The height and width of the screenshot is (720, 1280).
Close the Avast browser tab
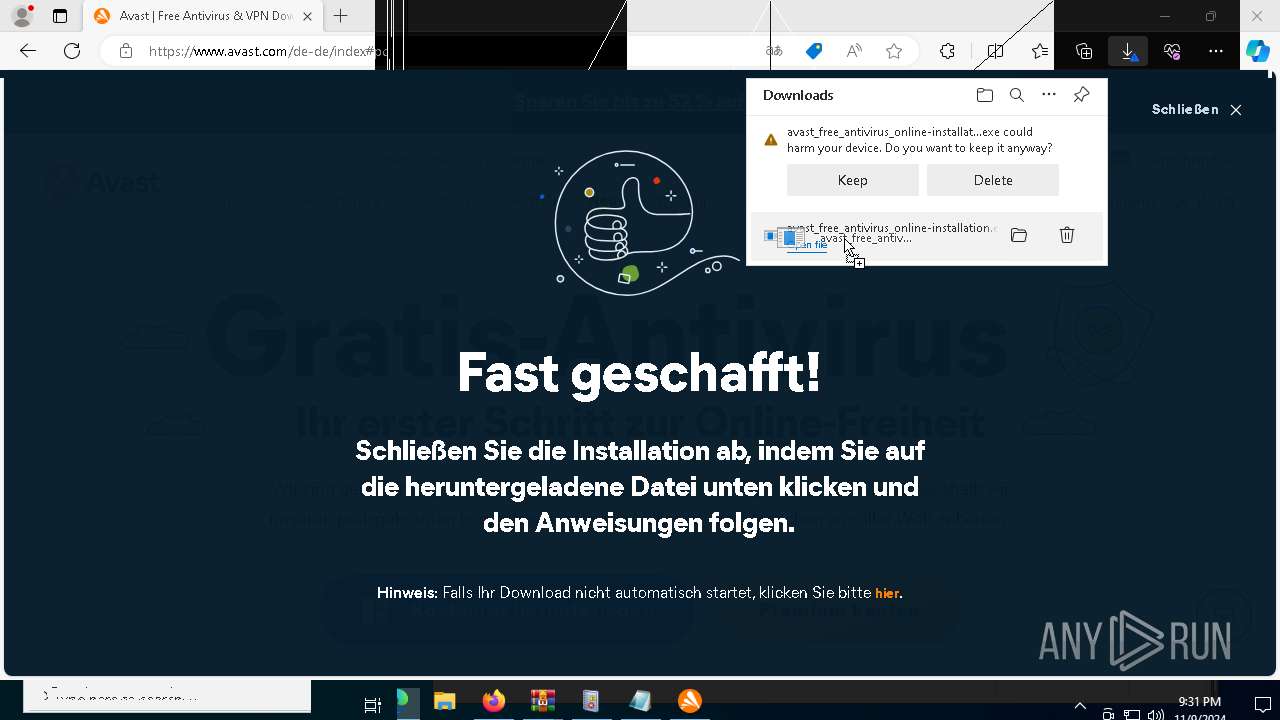[x=307, y=16]
